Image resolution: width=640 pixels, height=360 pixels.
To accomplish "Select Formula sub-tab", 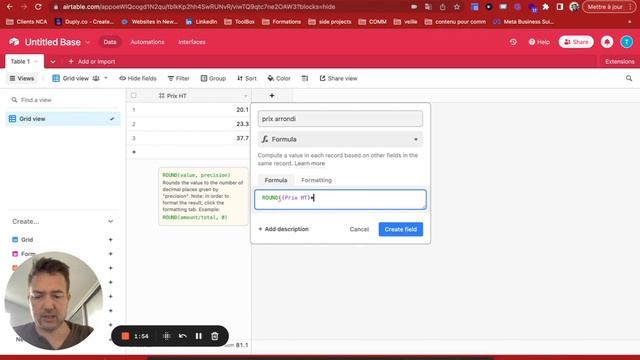I will coord(276,180).
